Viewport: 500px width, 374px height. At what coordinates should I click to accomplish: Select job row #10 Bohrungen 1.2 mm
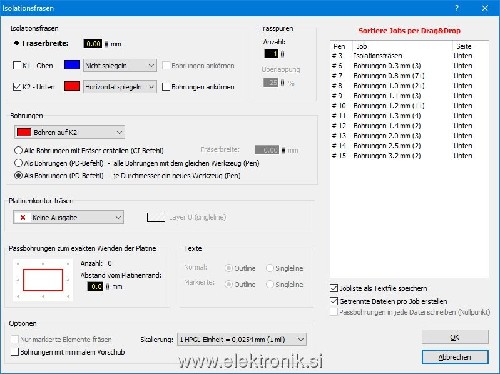[409, 106]
